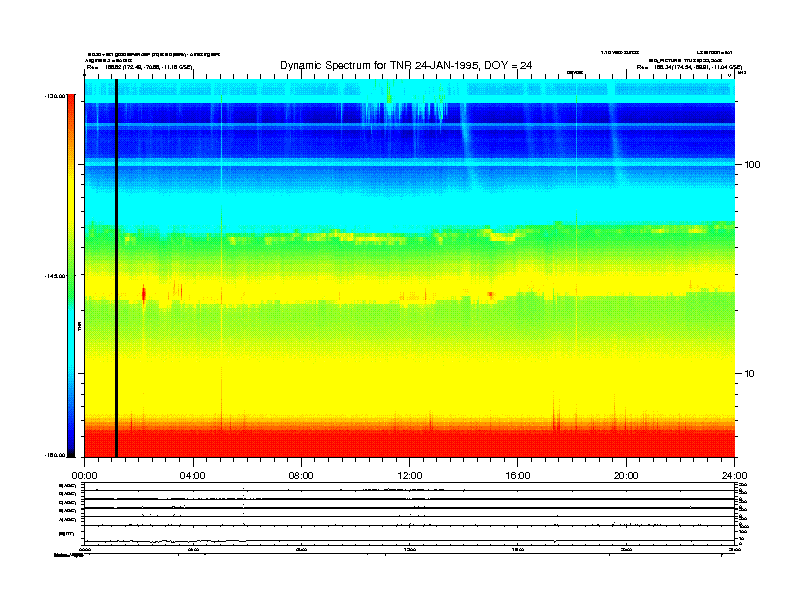This screenshot has width=792, height=612.
Task: Click the '-145.00' color scale label
Action: coord(55,276)
